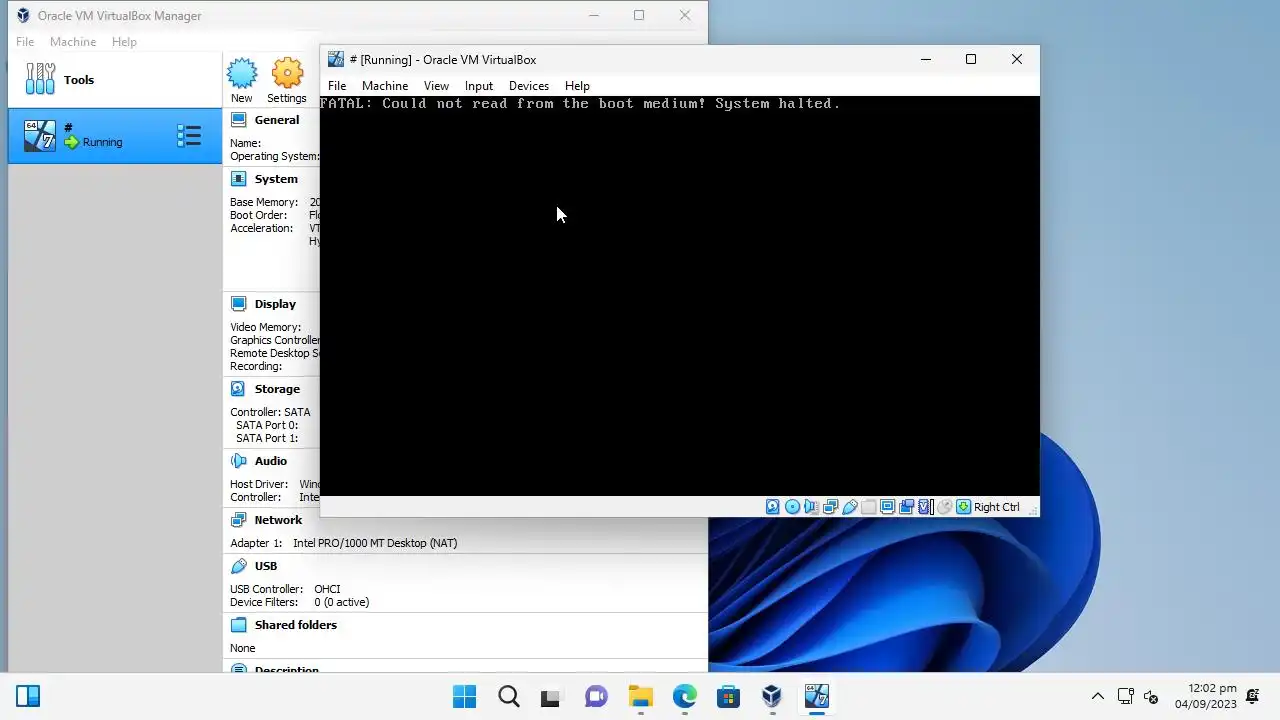Click the optical drive icon in VM status bar
Screen dimensions: 1280x720
(x=792, y=507)
